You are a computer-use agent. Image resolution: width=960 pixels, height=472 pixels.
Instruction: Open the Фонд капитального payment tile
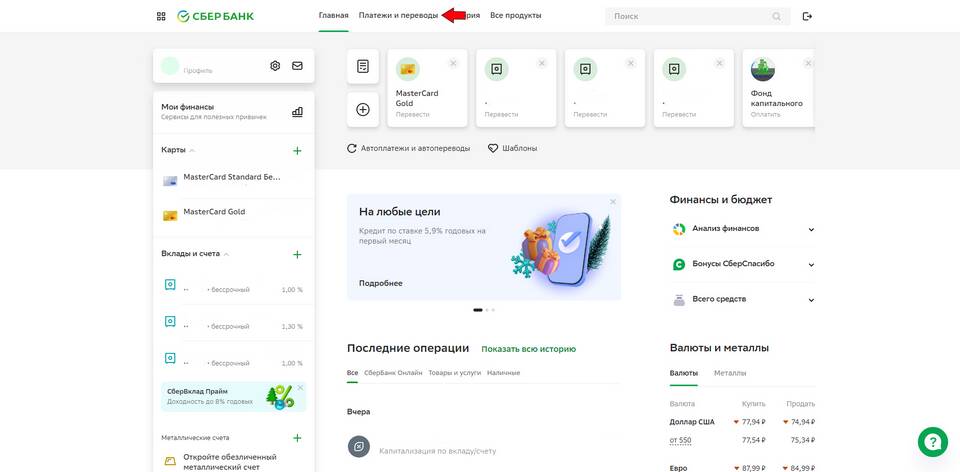pos(778,88)
